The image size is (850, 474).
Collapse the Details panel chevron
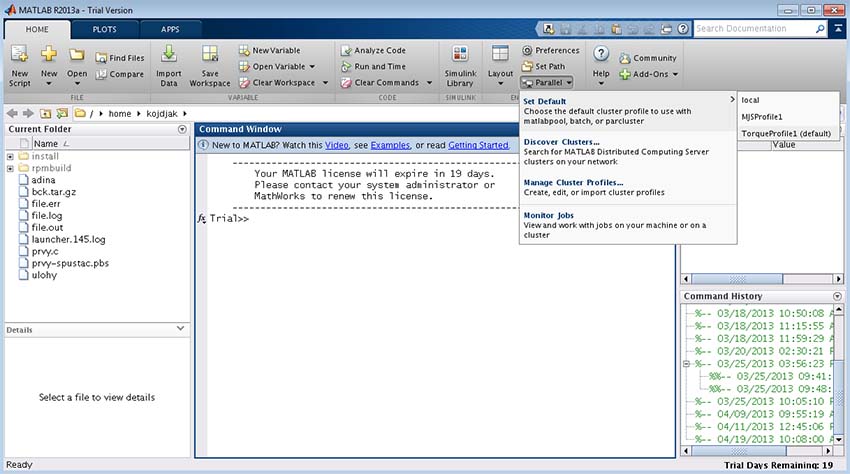[x=180, y=328]
